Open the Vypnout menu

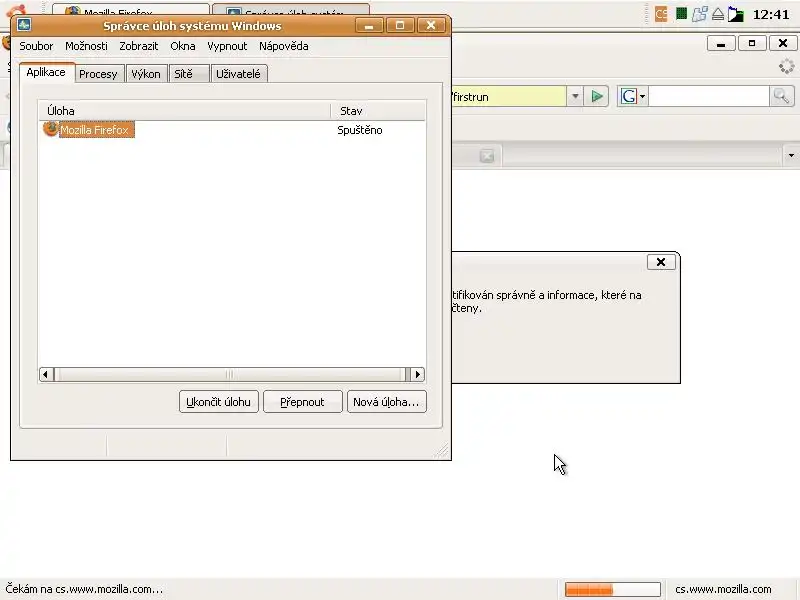227,46
